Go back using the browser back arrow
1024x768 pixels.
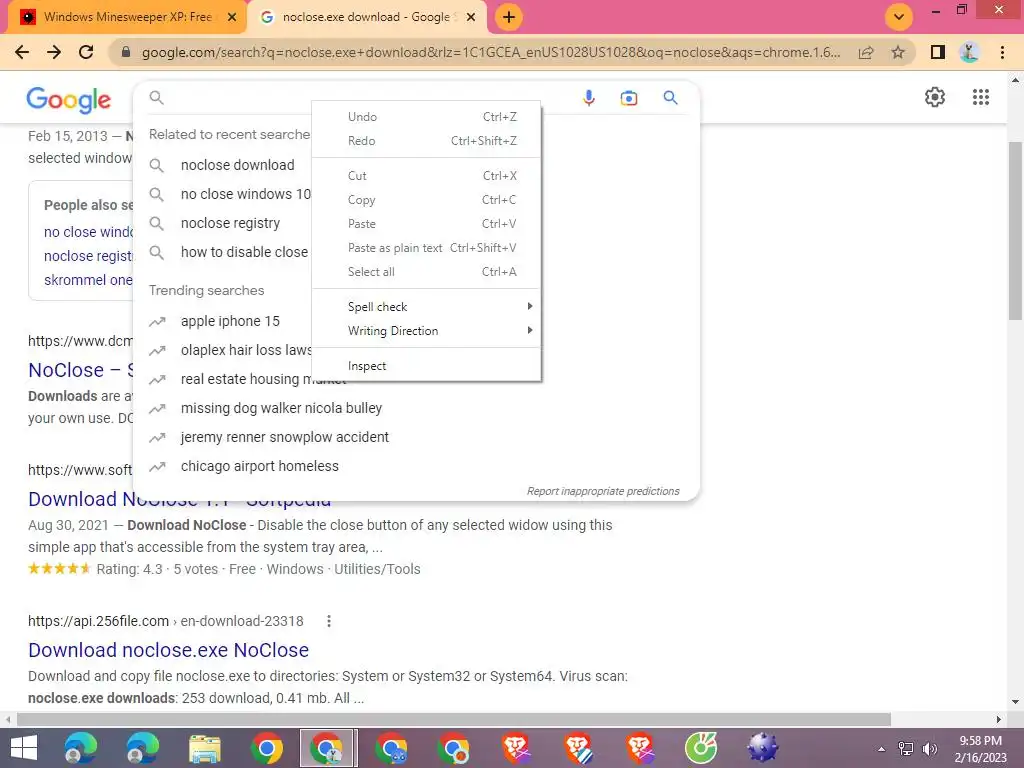point(22,52)
